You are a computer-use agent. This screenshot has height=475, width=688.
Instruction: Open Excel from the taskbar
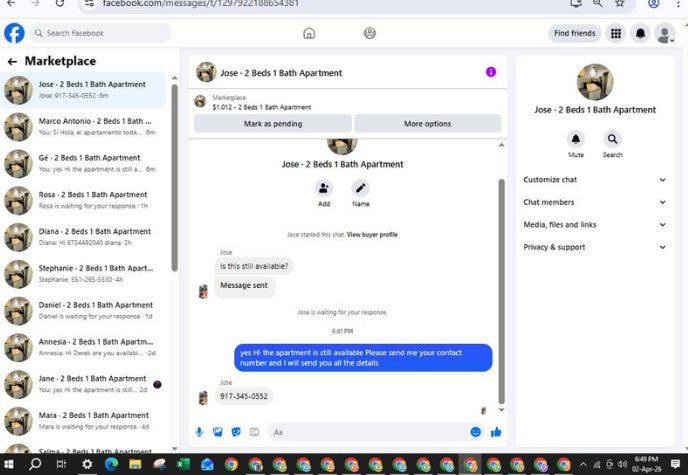pyautogui.click(x=183, y=464)
